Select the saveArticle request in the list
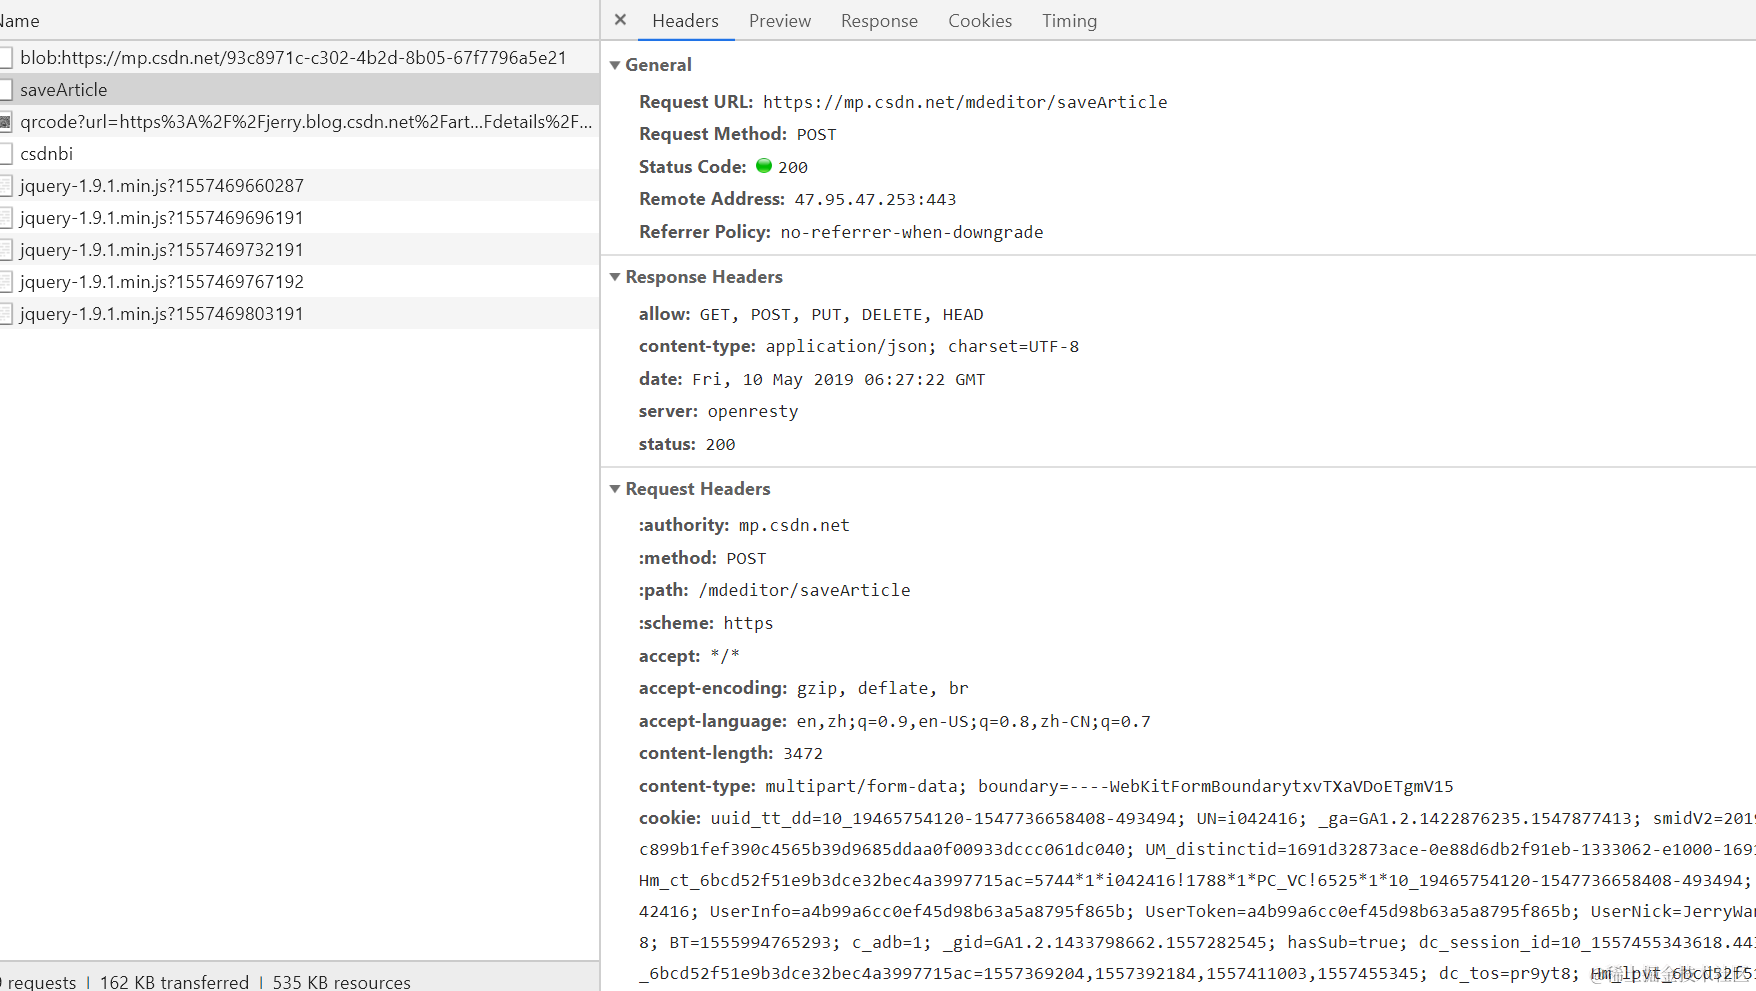 pos(65,89)
